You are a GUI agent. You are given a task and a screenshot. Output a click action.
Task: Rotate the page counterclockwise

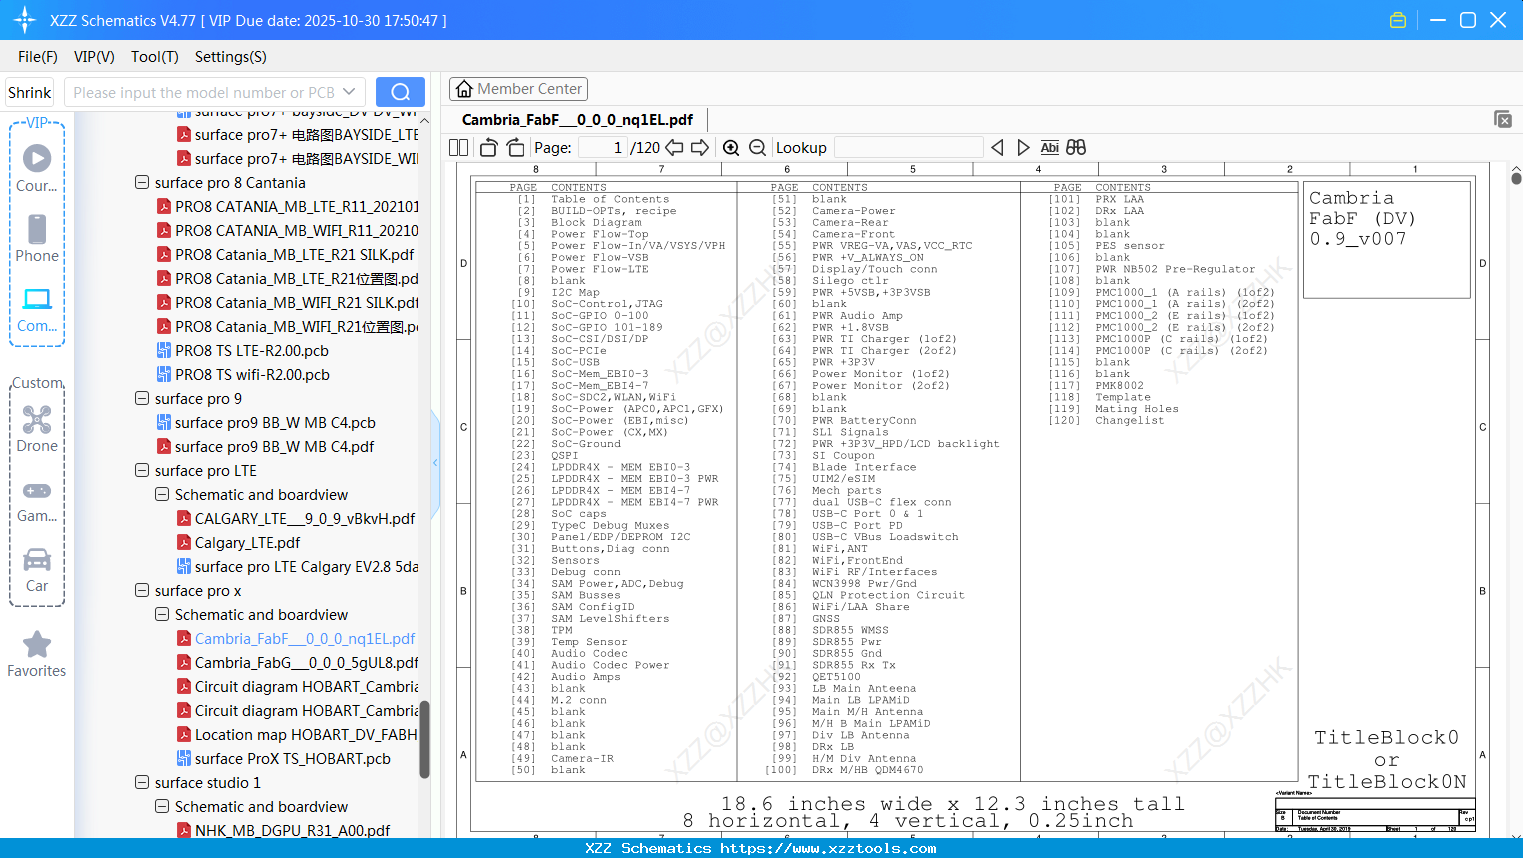click(x=488, y=148)
